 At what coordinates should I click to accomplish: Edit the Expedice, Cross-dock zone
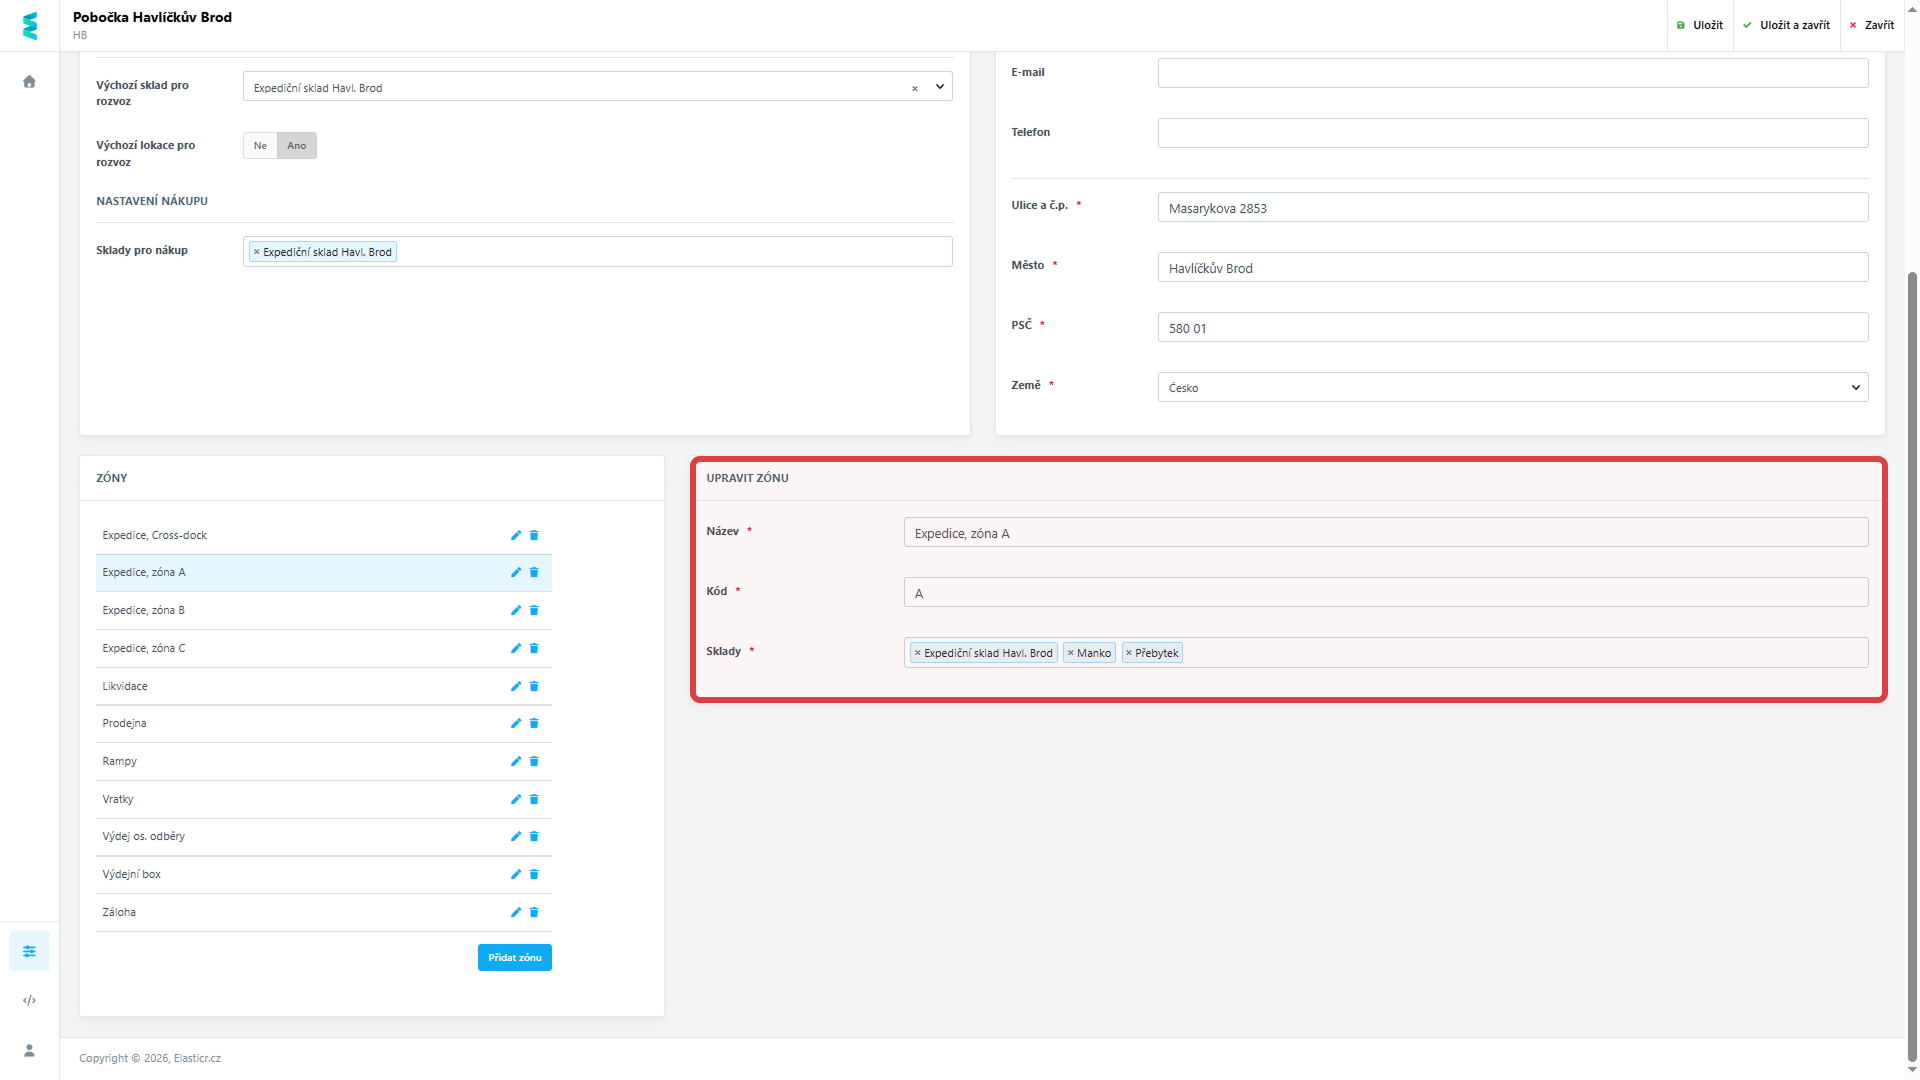click(516, 535)
